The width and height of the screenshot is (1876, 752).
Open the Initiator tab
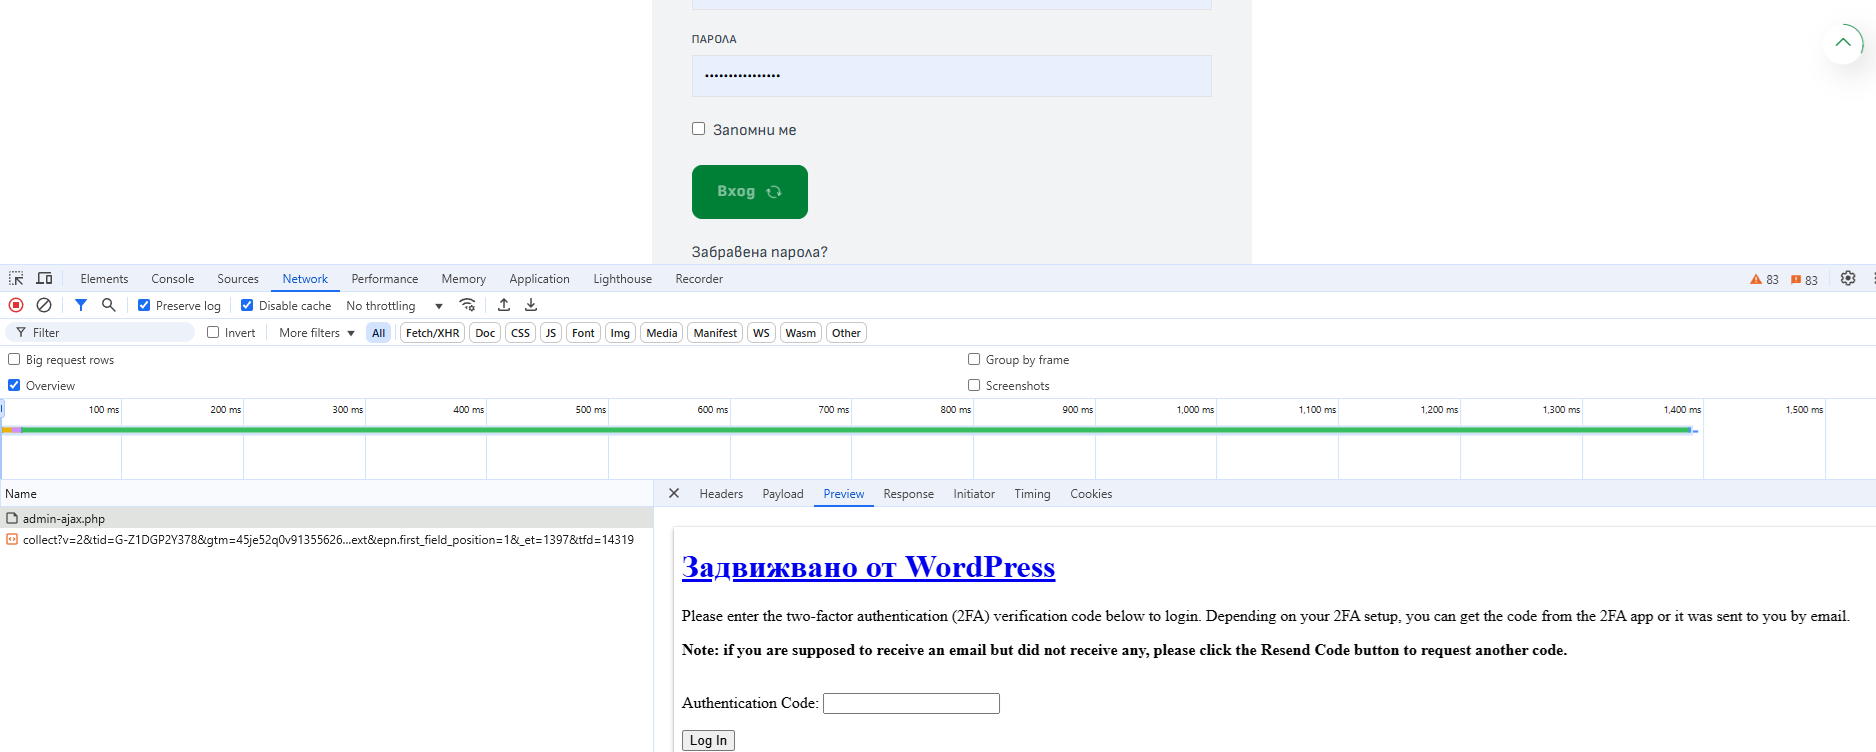(974, 494)
